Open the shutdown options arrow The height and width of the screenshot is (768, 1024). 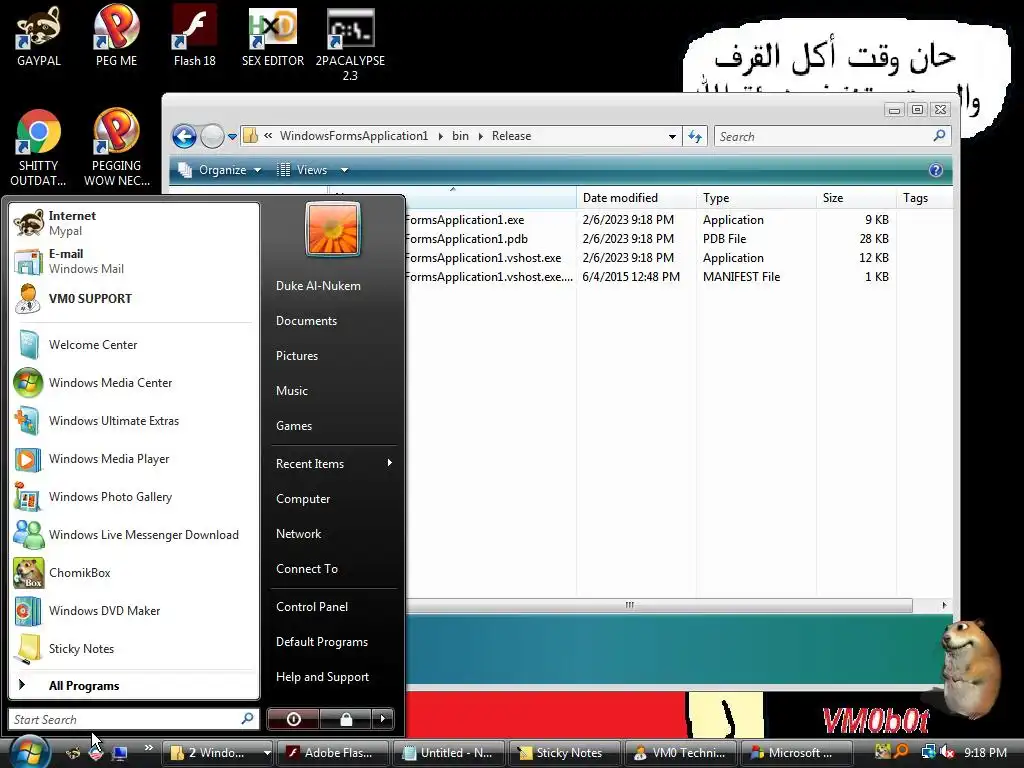(383, 719)
